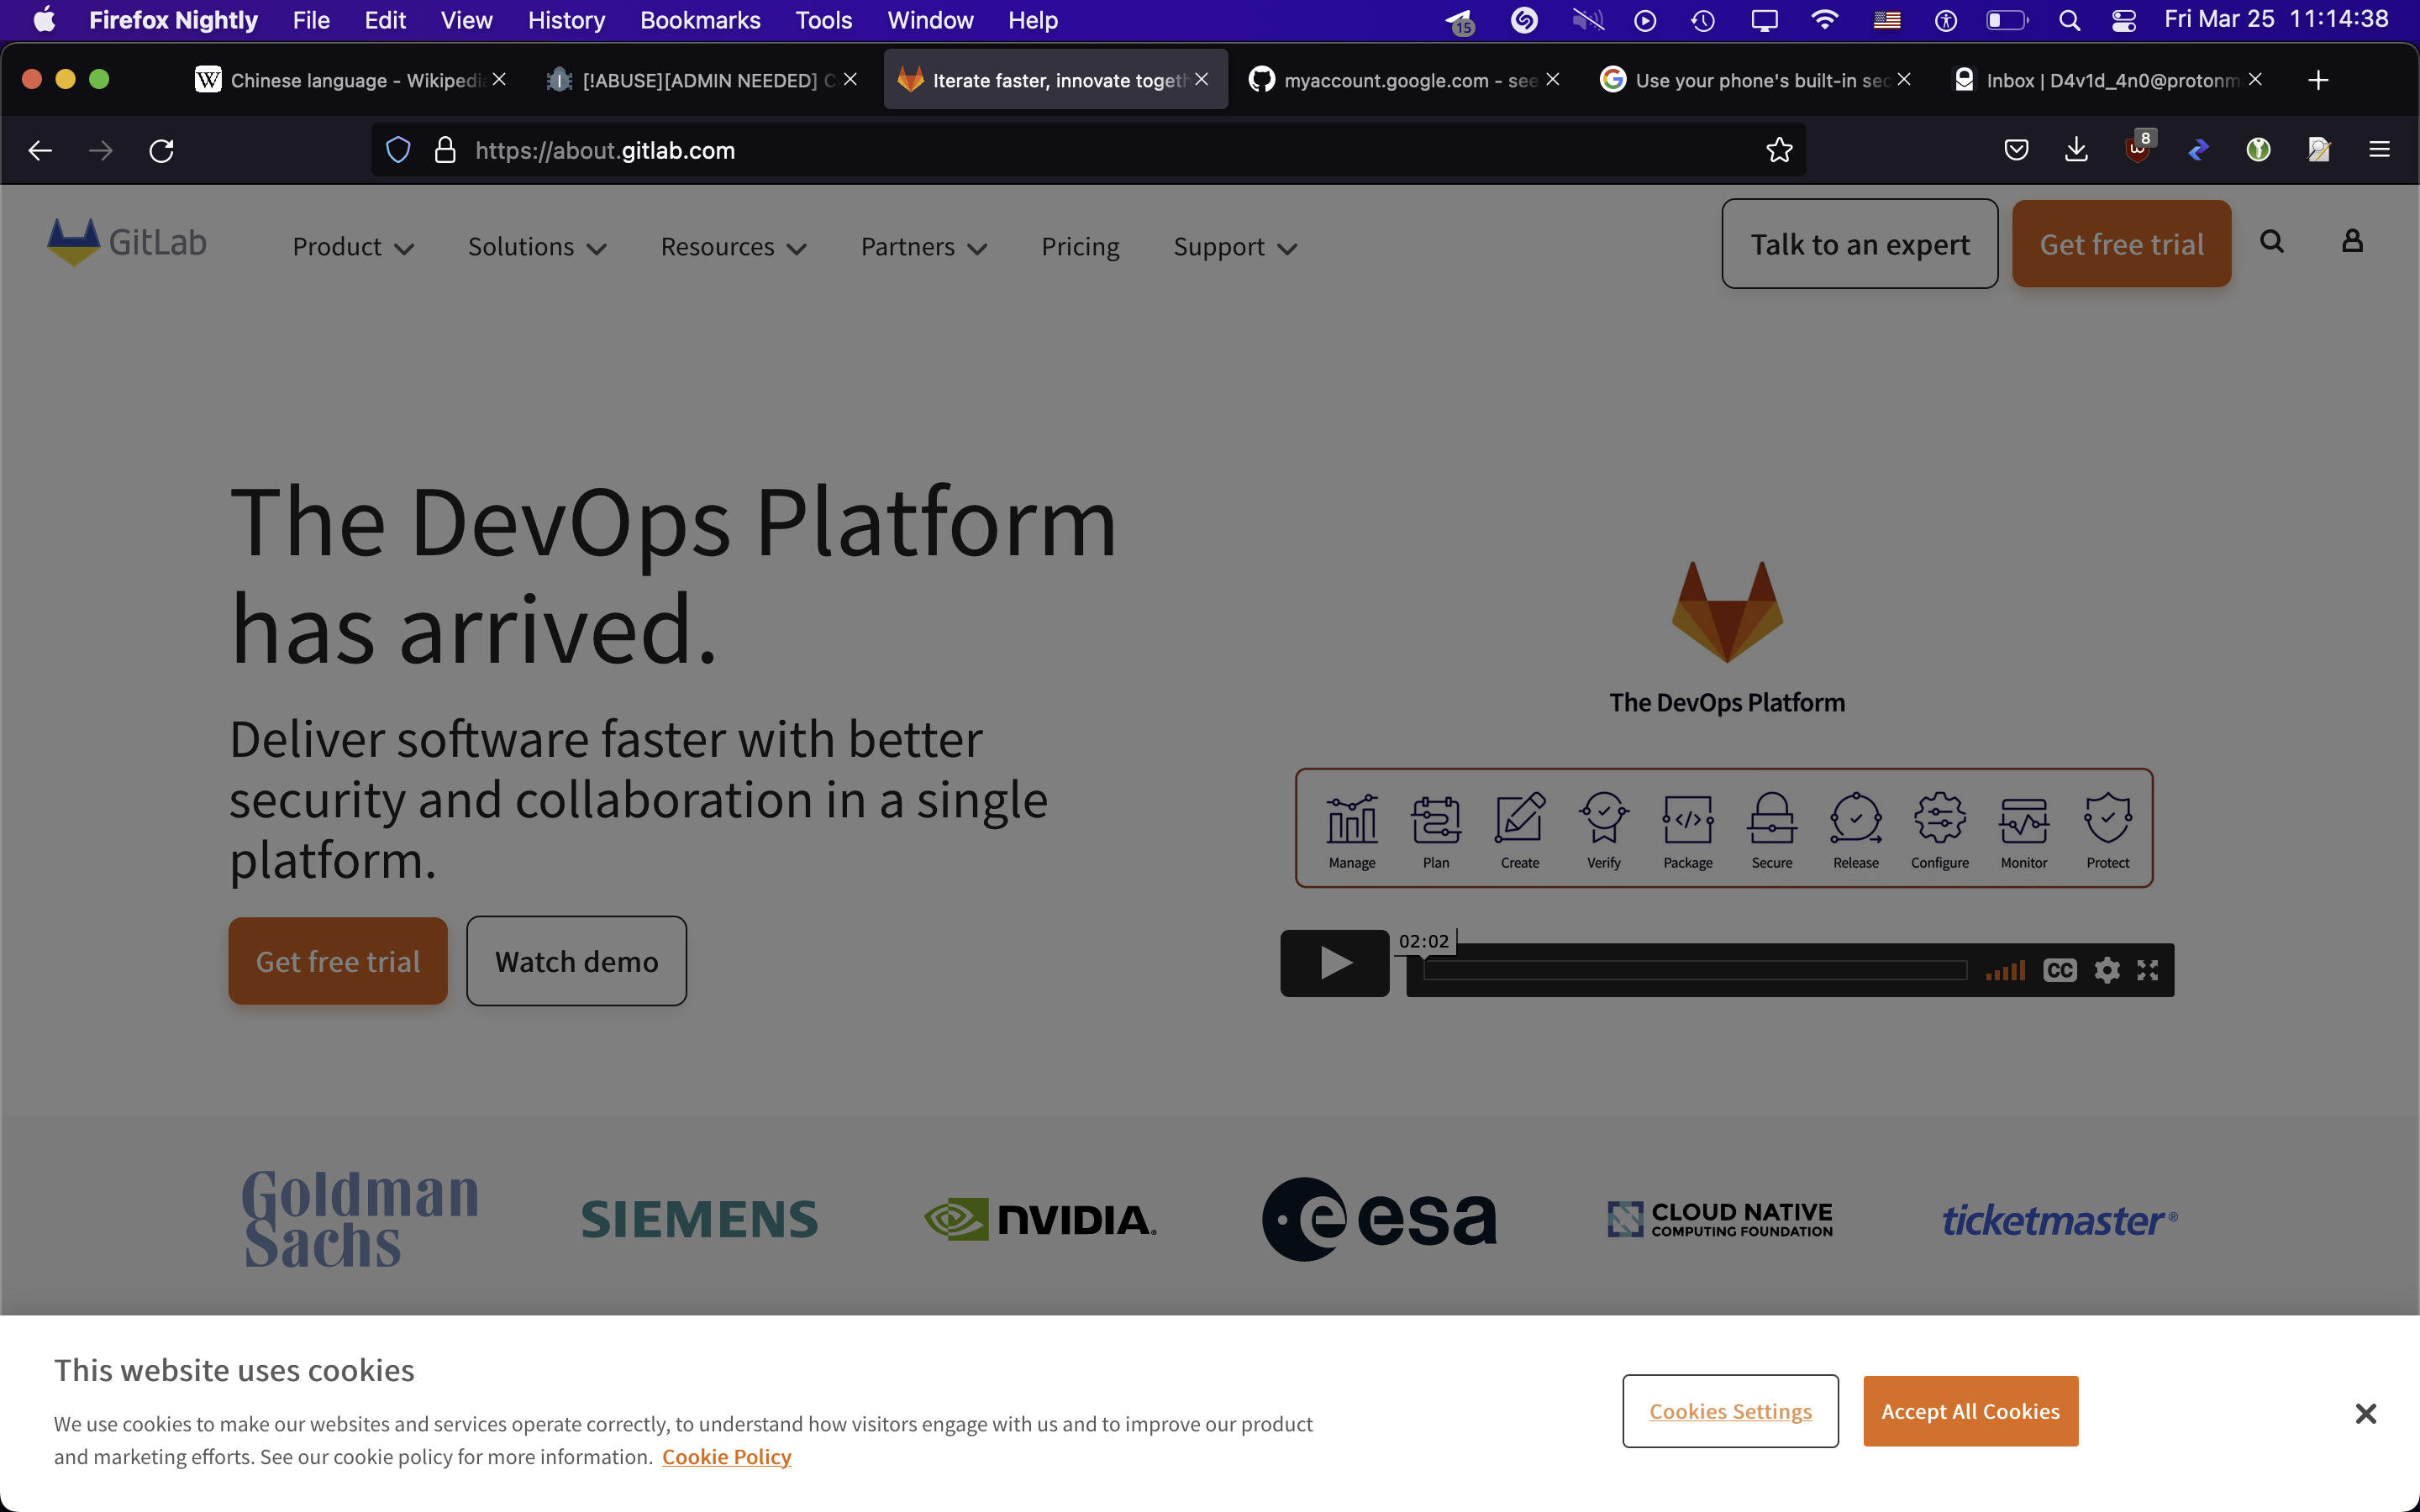
Task: Toggle closed captions on video
Action: (2060, 970)
